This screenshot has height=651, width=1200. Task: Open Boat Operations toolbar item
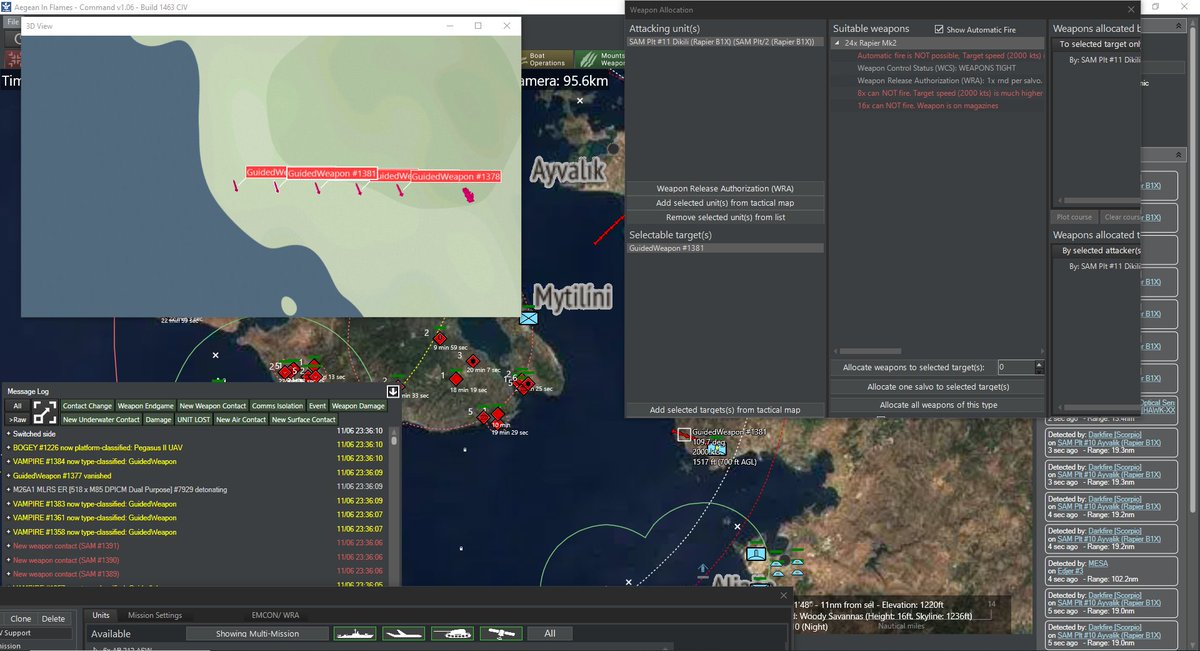546,60
